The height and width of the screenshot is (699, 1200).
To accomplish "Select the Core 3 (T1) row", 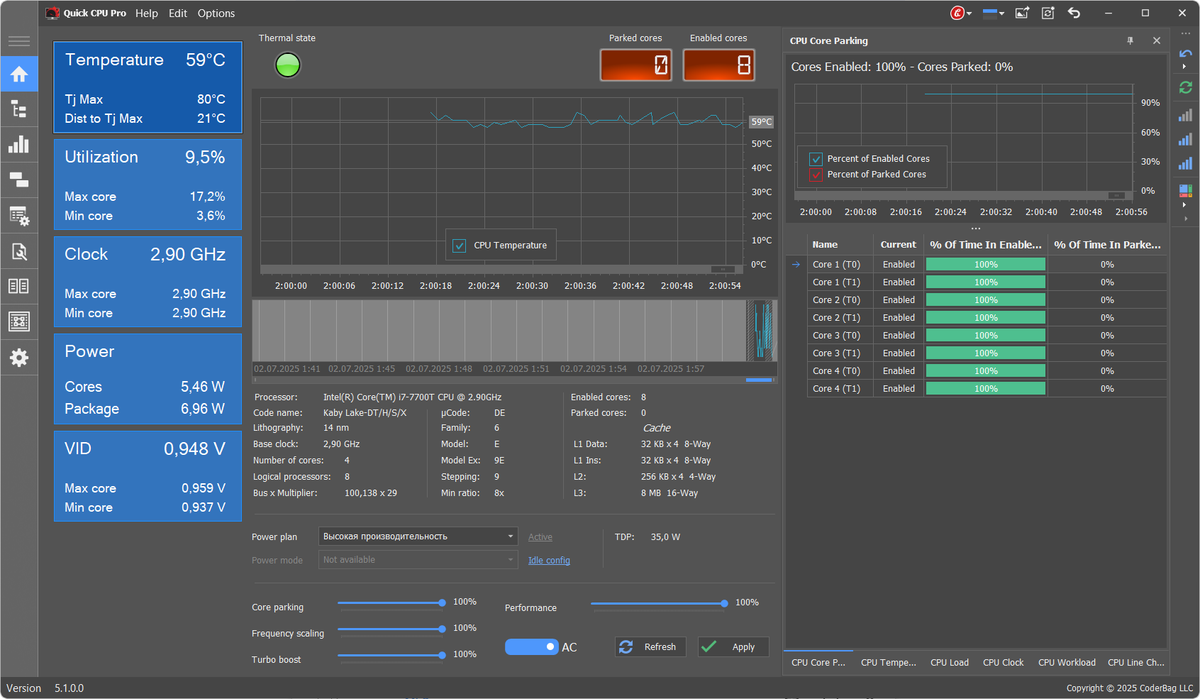I will (986, 353).
